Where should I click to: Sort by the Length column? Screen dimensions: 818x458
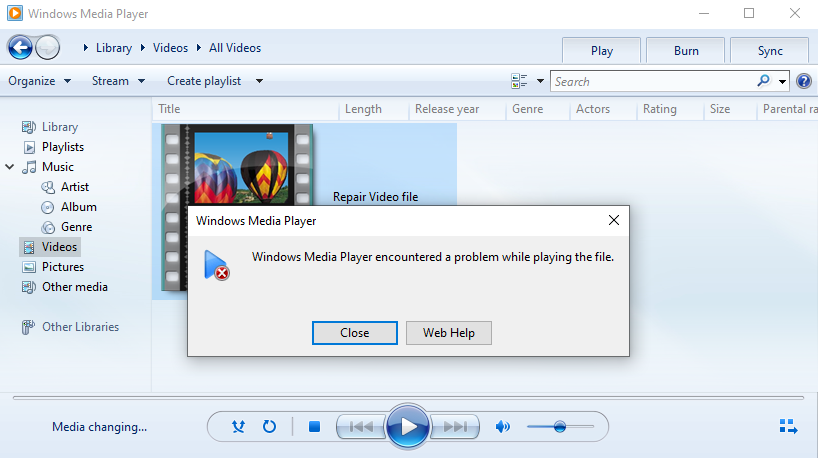374,109
